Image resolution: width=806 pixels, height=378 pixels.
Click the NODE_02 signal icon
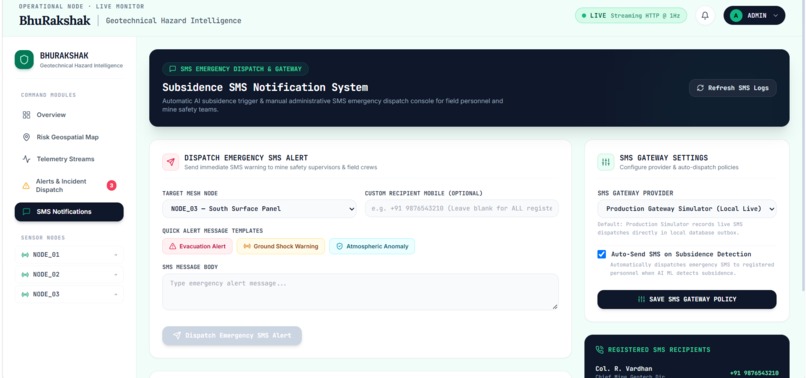(25, 275)
